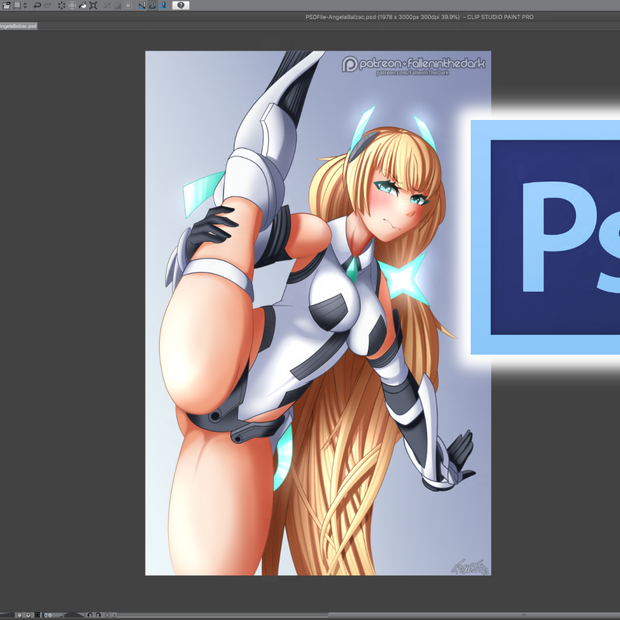Viewport: 620px width, 620px height.
Task: Toggle Snap to Ruler
Action: point(142,5)
